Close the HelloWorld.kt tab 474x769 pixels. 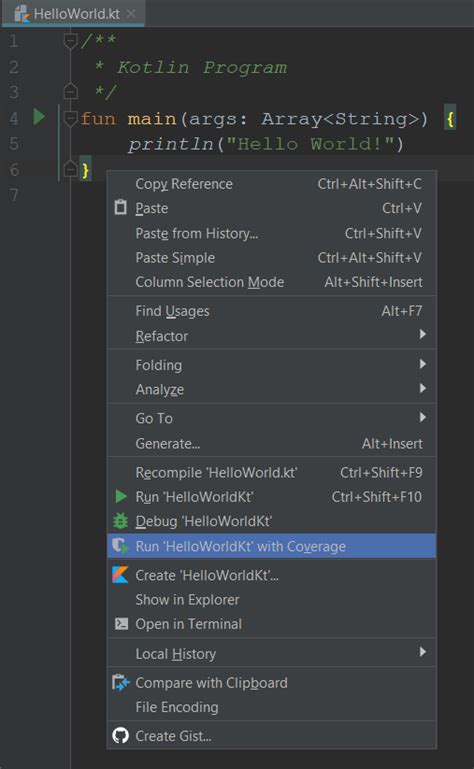tap(131, 14)
